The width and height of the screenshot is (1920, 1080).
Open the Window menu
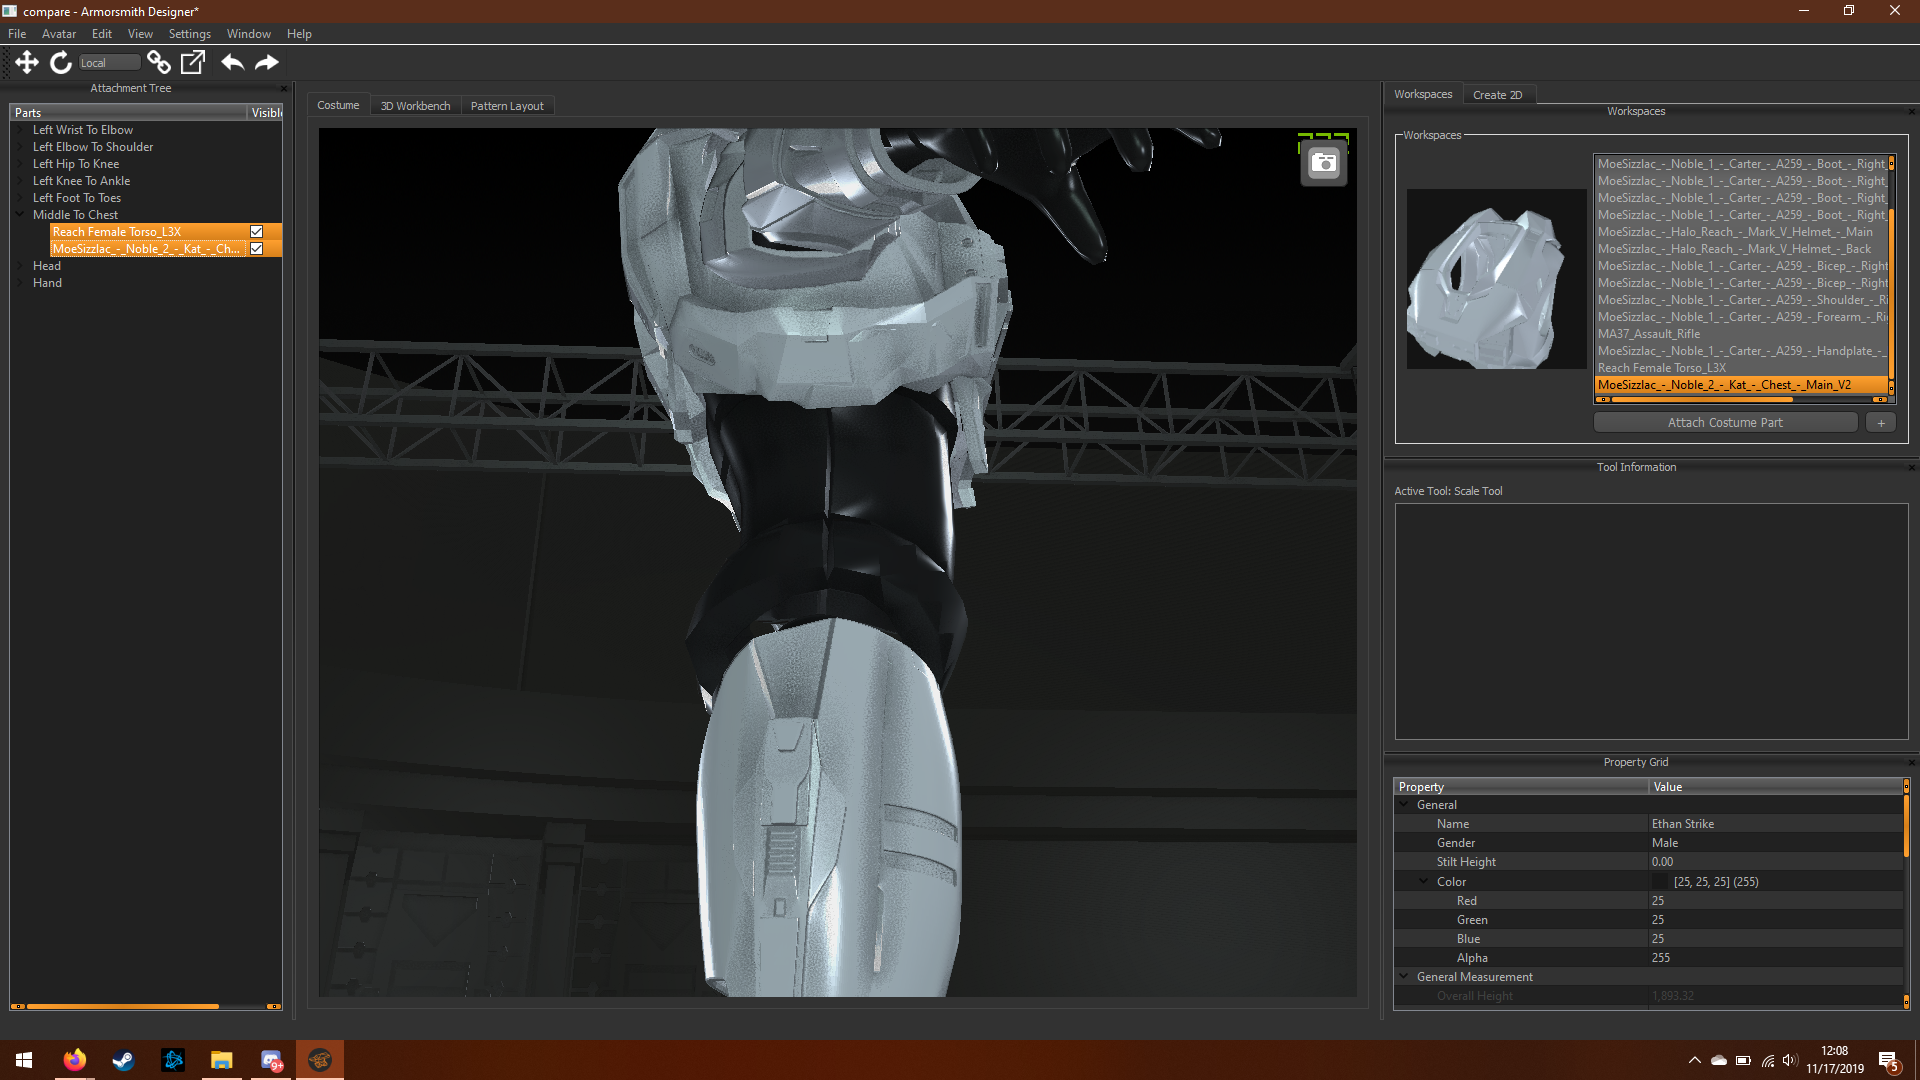pyautogui.click(x=249, y=34)
